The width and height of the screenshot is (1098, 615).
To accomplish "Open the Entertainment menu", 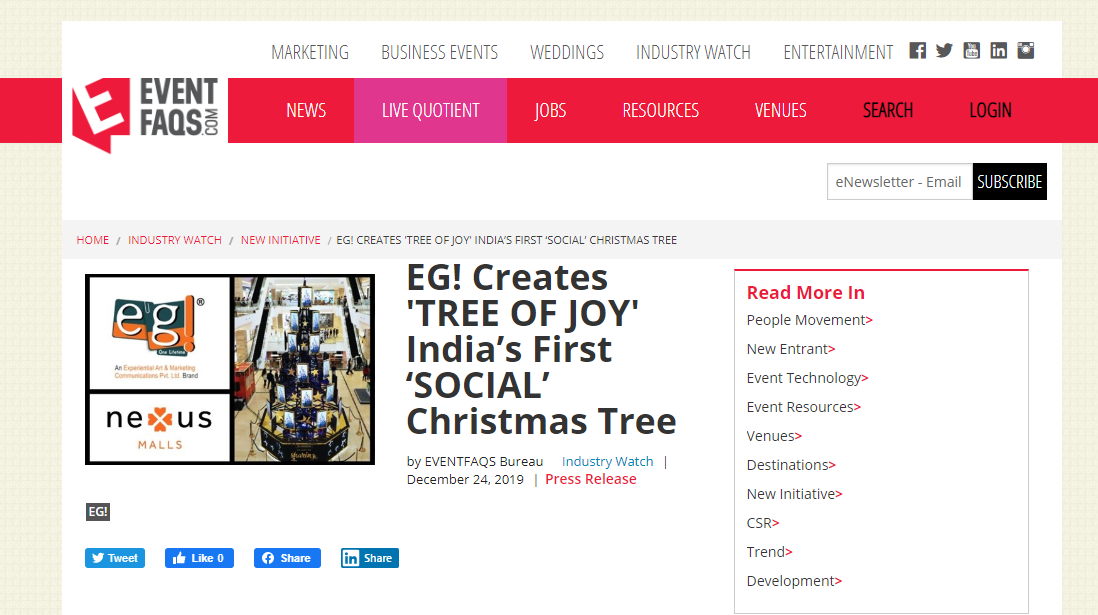I will click(x=838, y=53).
